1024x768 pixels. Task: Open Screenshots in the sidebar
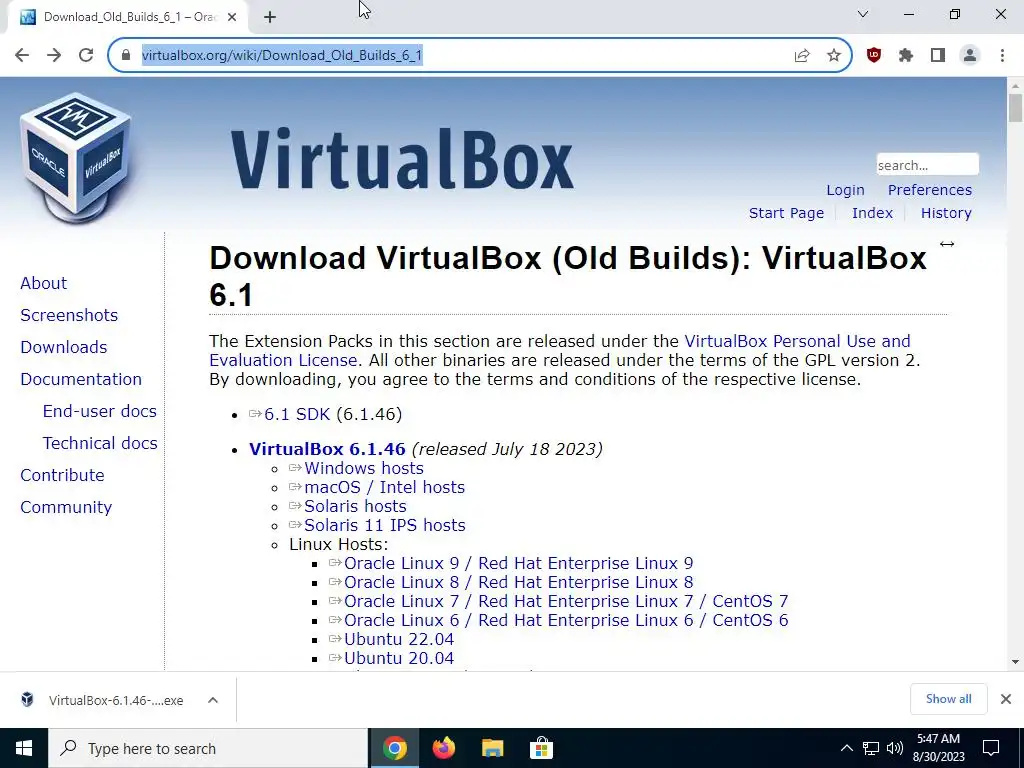(x=69, y=315)
